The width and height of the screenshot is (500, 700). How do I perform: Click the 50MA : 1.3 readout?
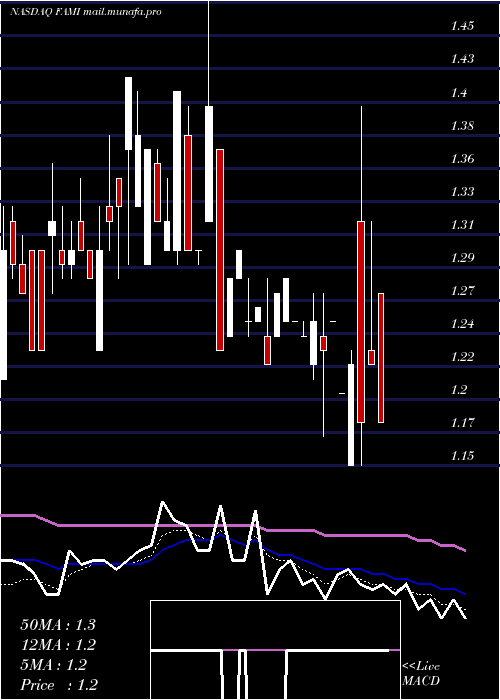coord(58,625)
